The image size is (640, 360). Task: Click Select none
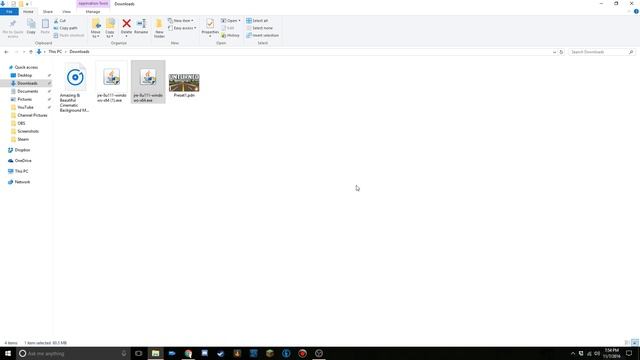pyautogui.click(x=259, y=28)
